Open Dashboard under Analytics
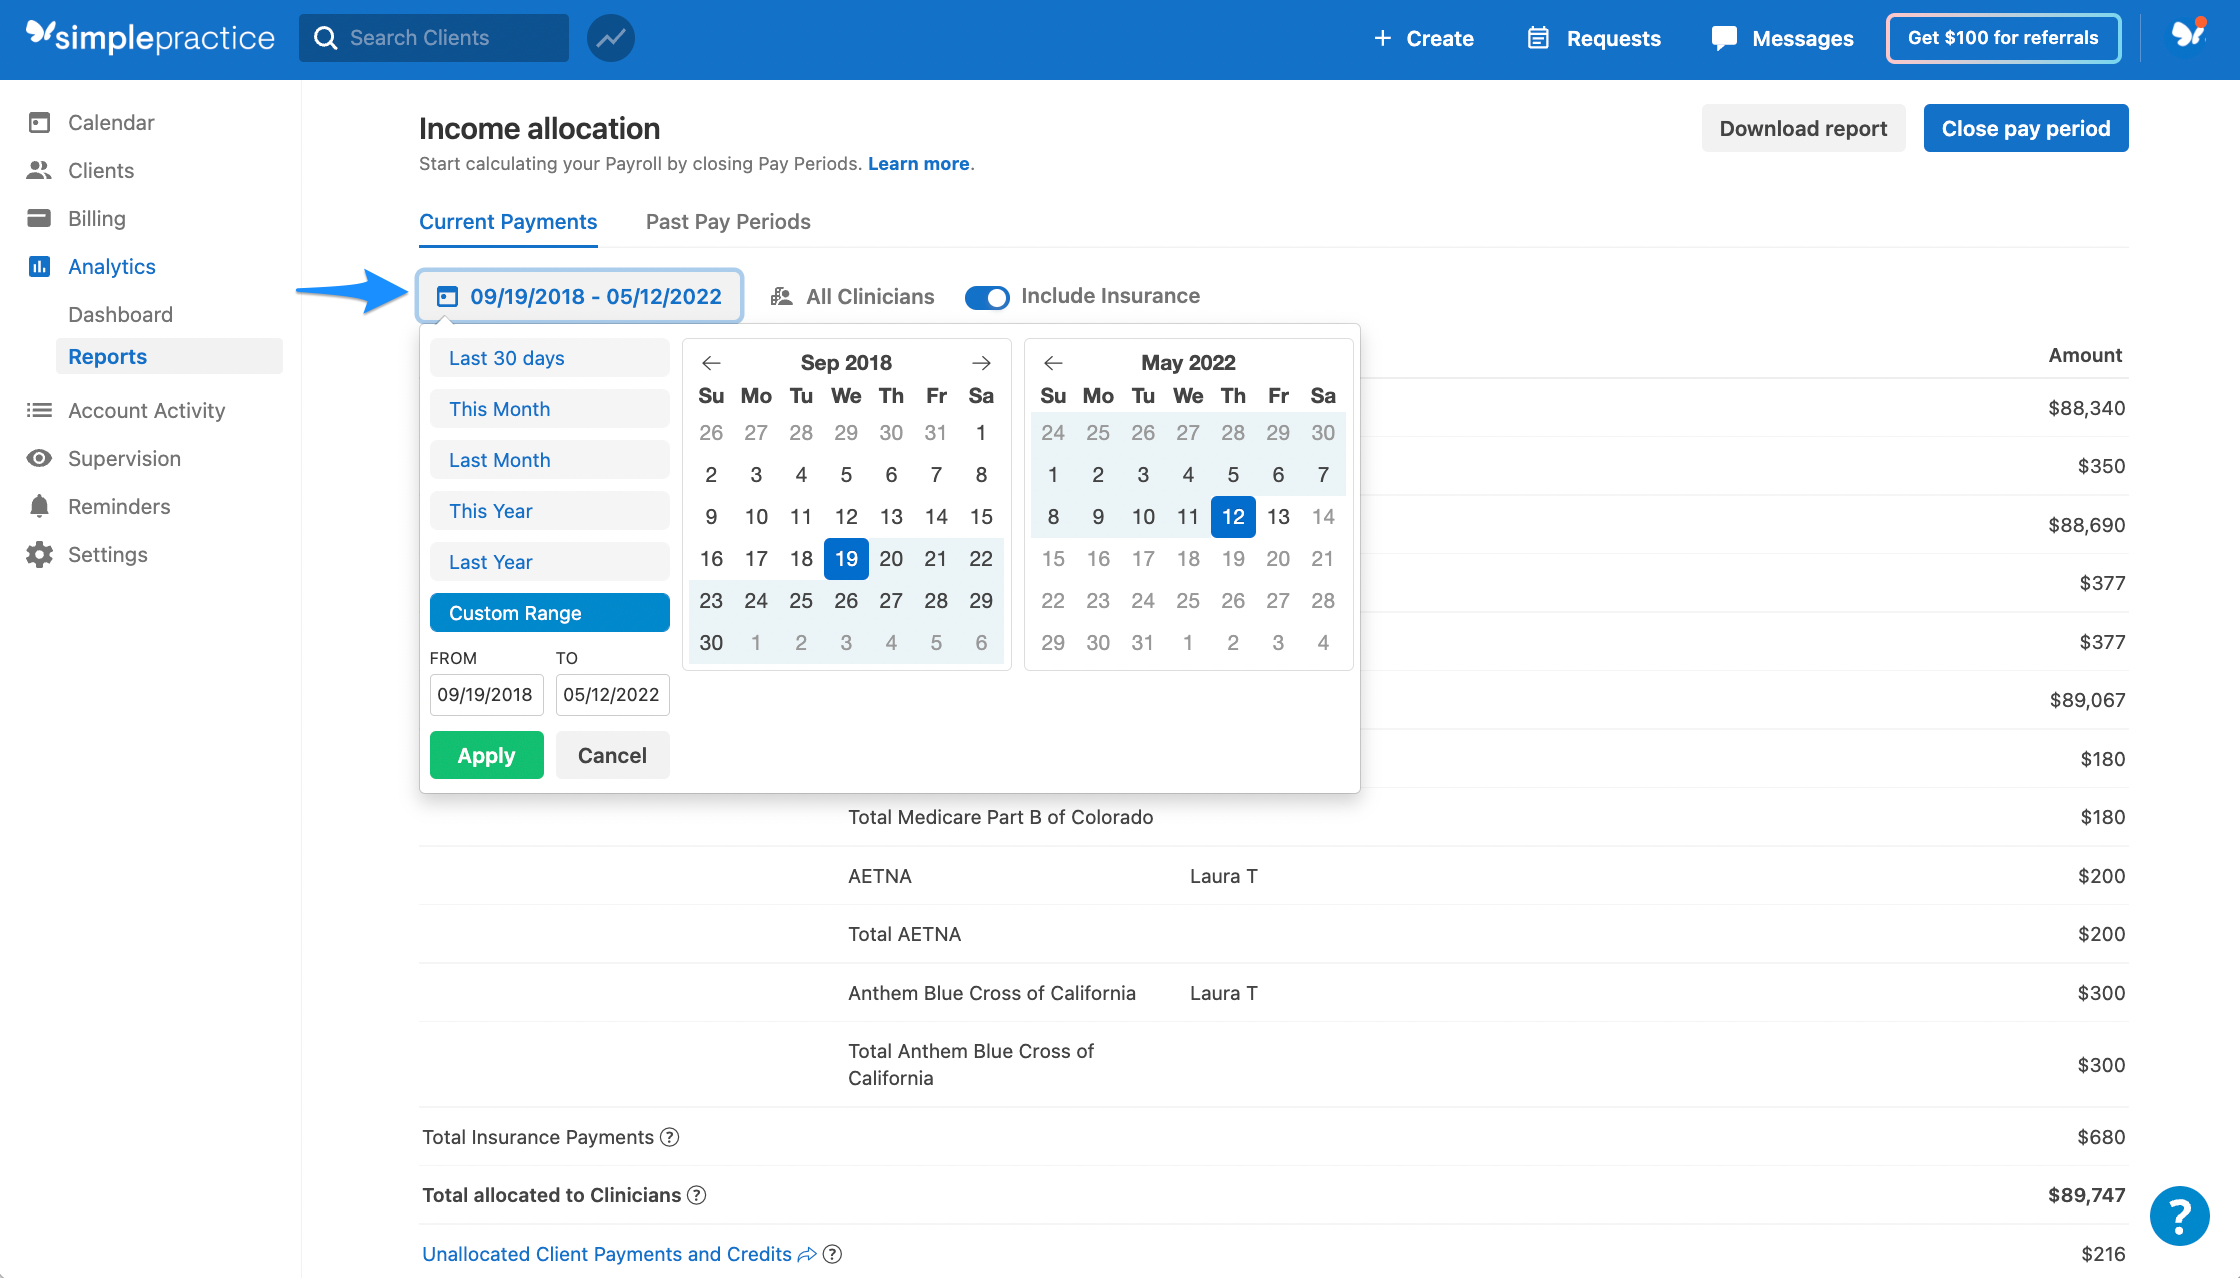The image size is (2240, 1278). coord(120,314)
